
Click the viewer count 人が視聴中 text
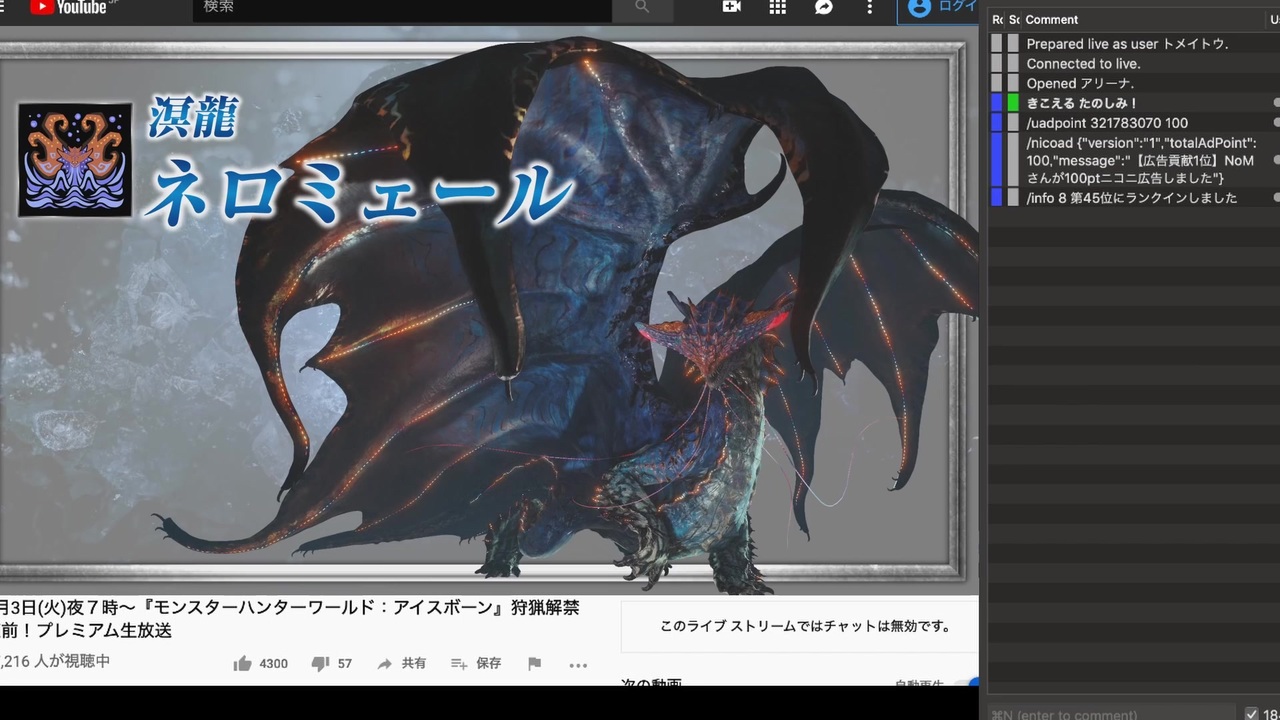click(x=55, y=661)
